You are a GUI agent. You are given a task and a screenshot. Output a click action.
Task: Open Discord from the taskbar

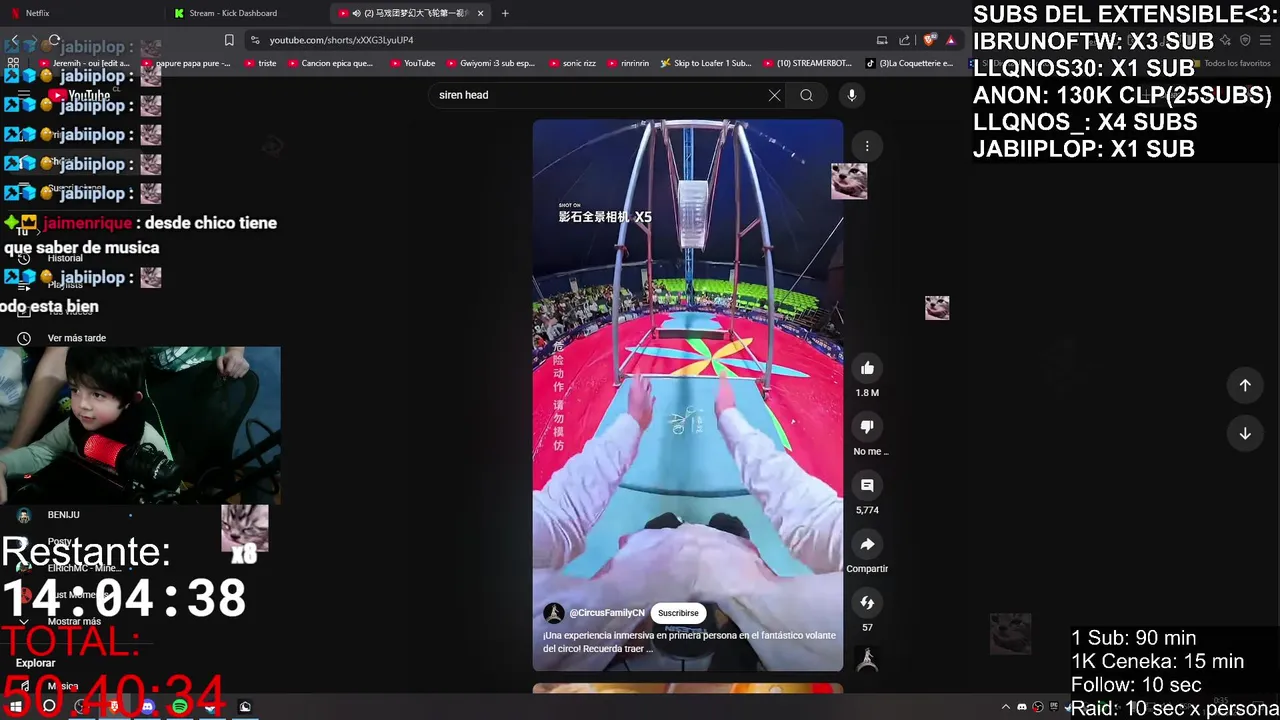click(147, 707)
